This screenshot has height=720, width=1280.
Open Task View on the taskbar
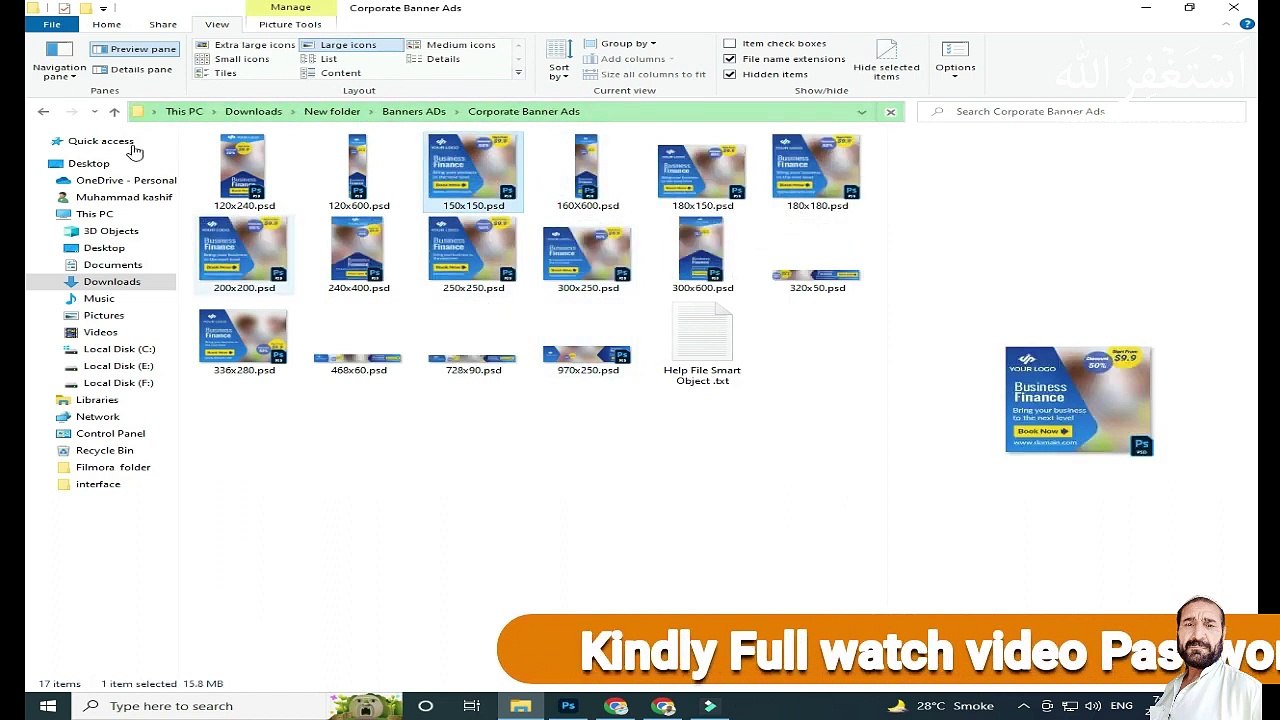point(472,706)
